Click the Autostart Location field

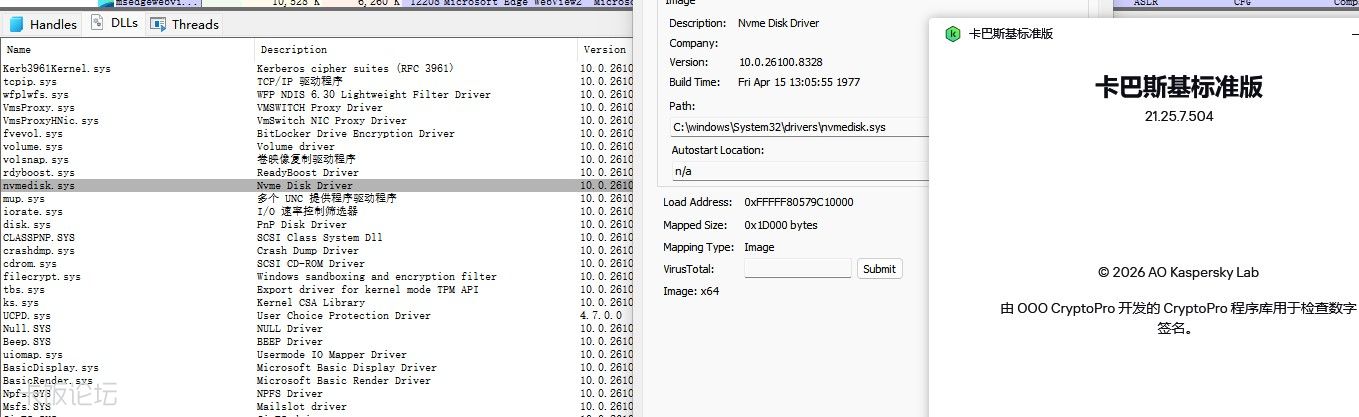[x=799, y=171]
